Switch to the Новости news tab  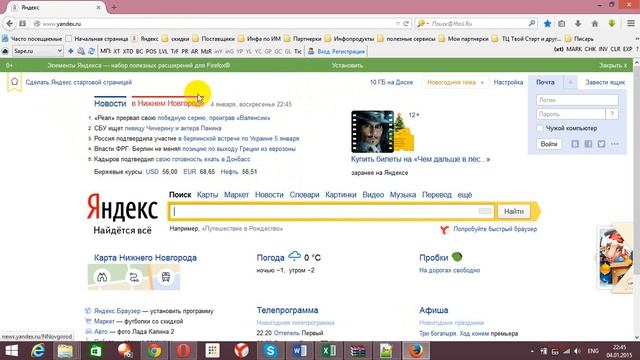click(x=110, y=103)
